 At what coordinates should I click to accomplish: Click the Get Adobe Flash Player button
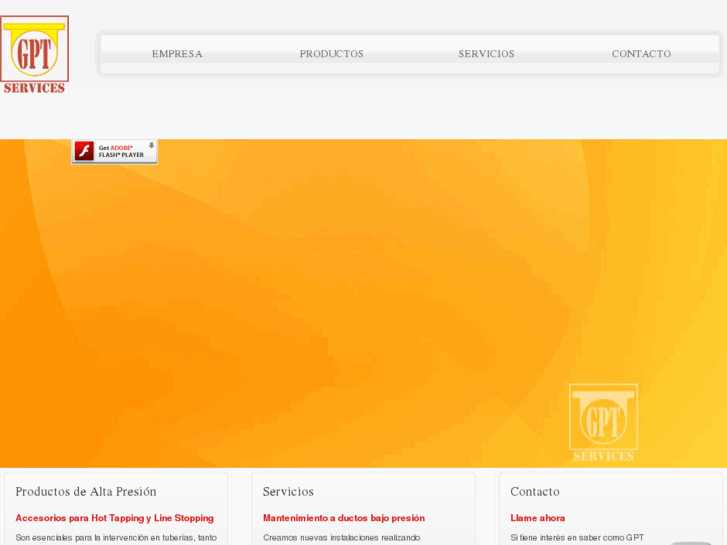pyautogui.click(x=115, y=151)
